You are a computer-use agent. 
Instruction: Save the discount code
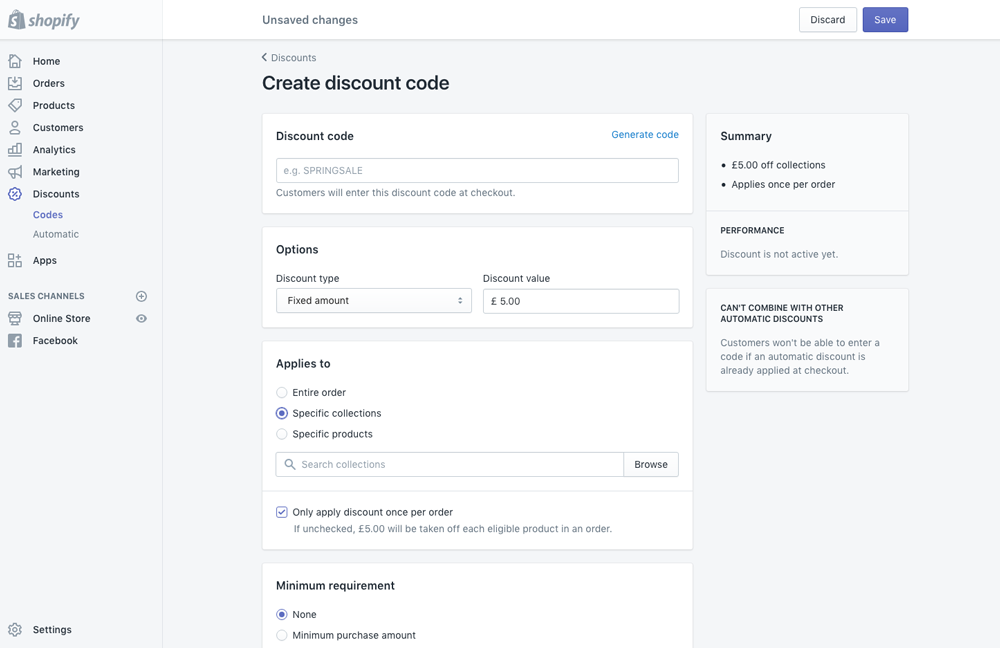pyautogui.click(x=884, y=19)
